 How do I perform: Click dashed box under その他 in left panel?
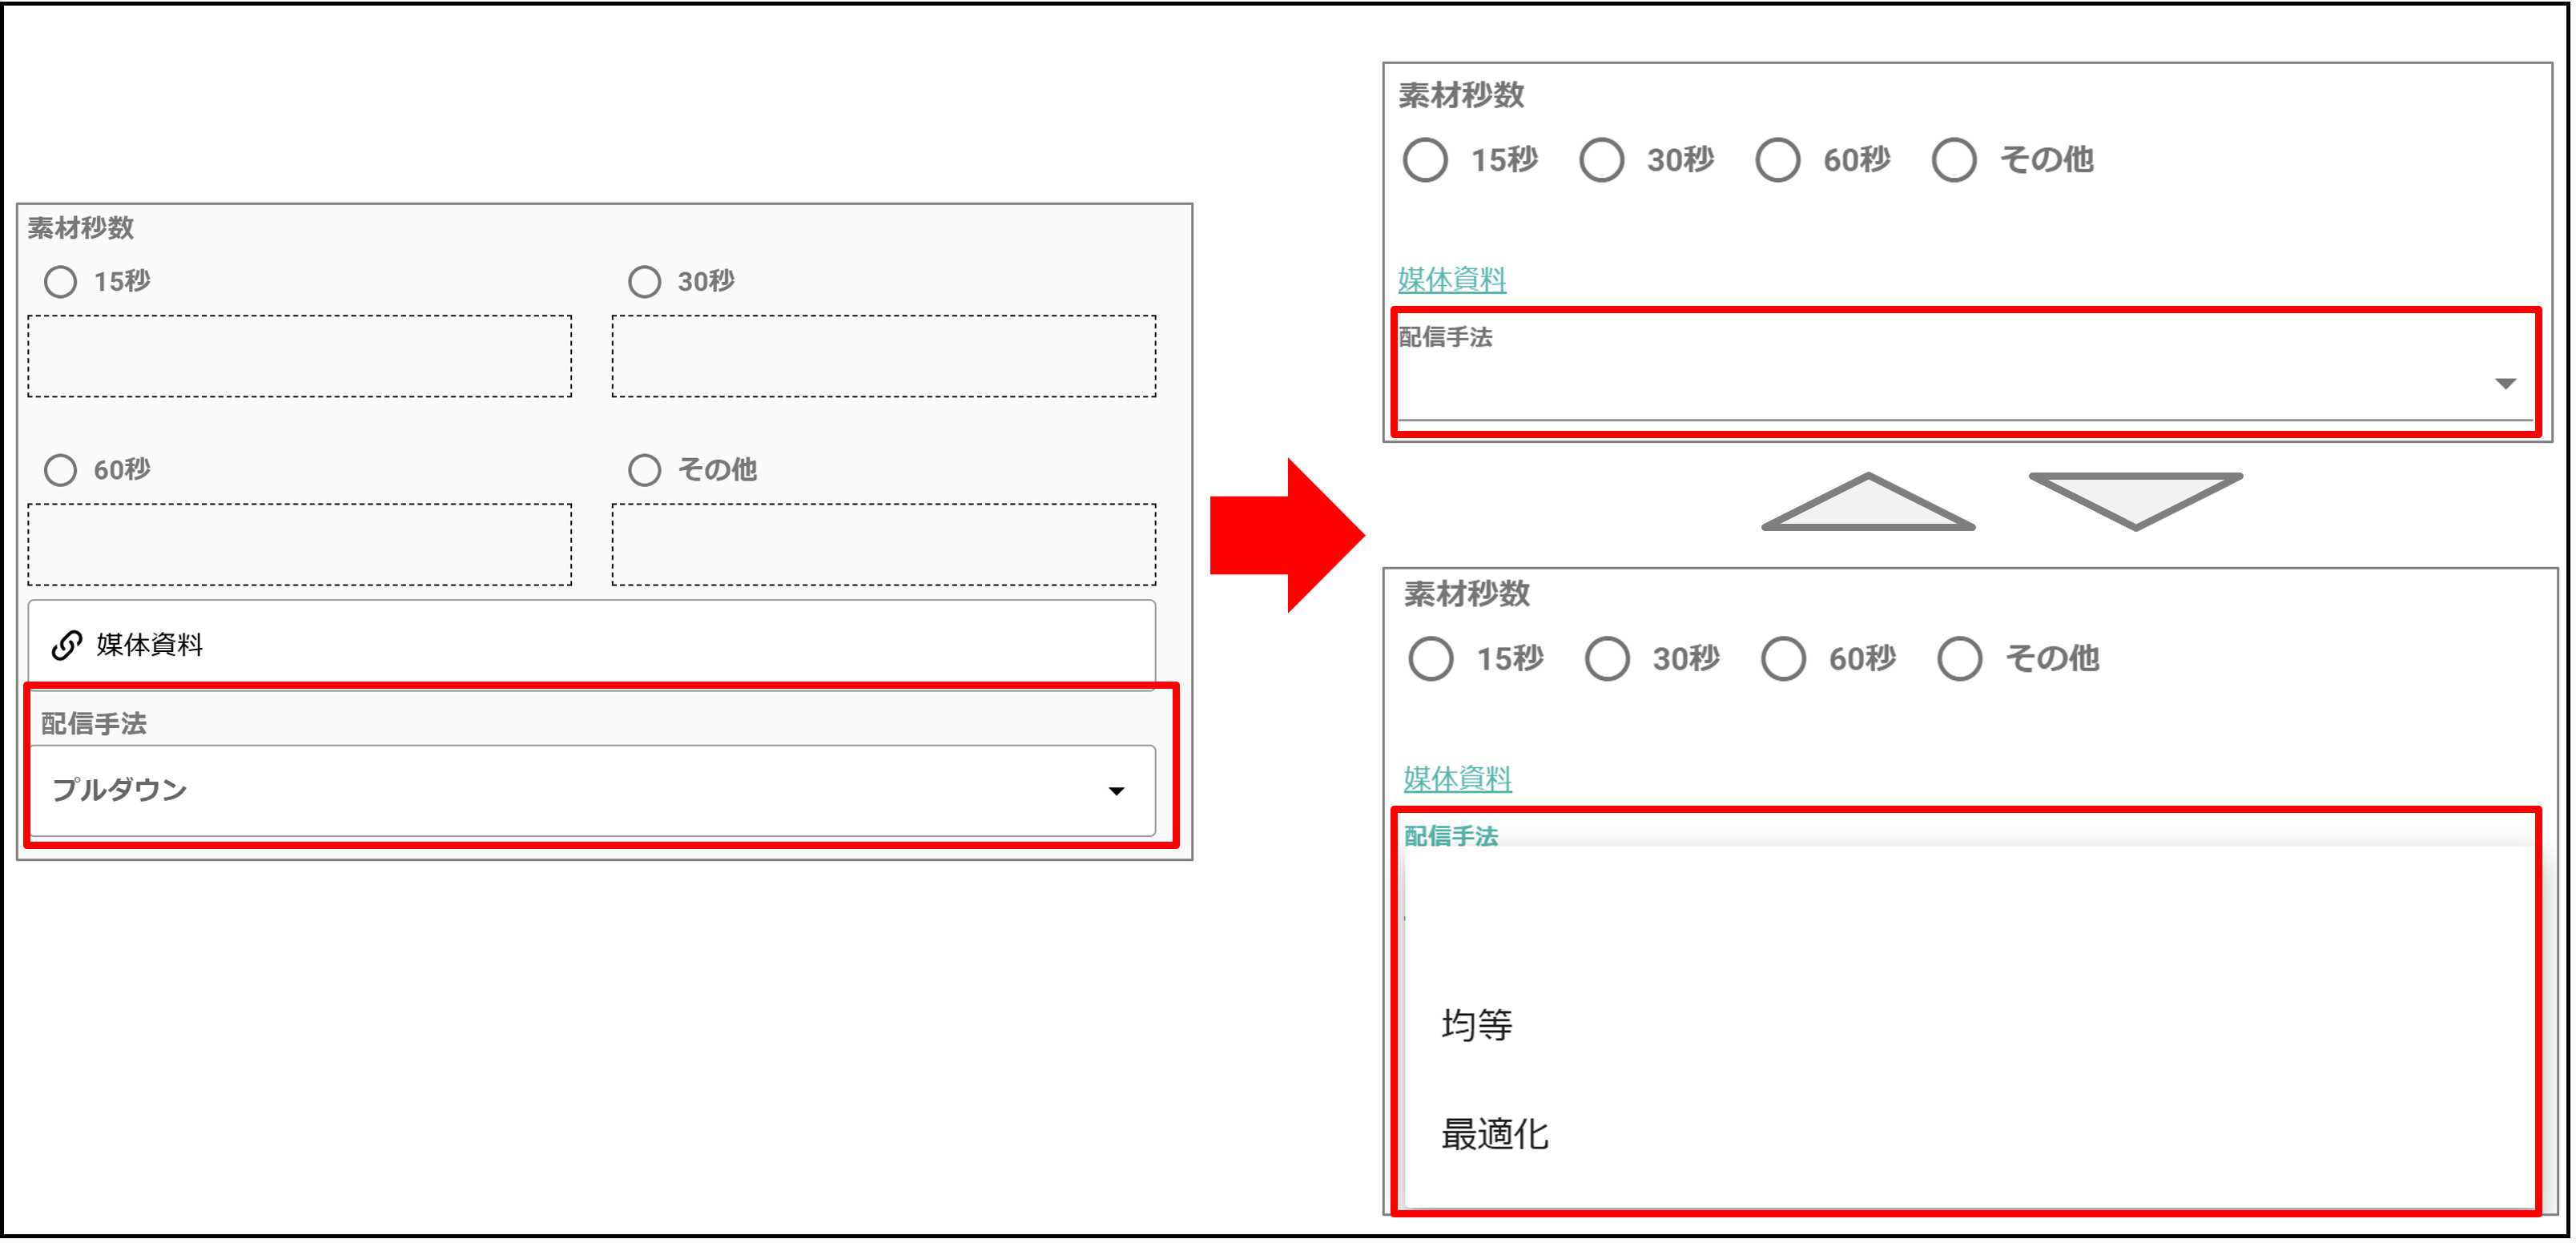pyautogui.click(x=884, y=545)
